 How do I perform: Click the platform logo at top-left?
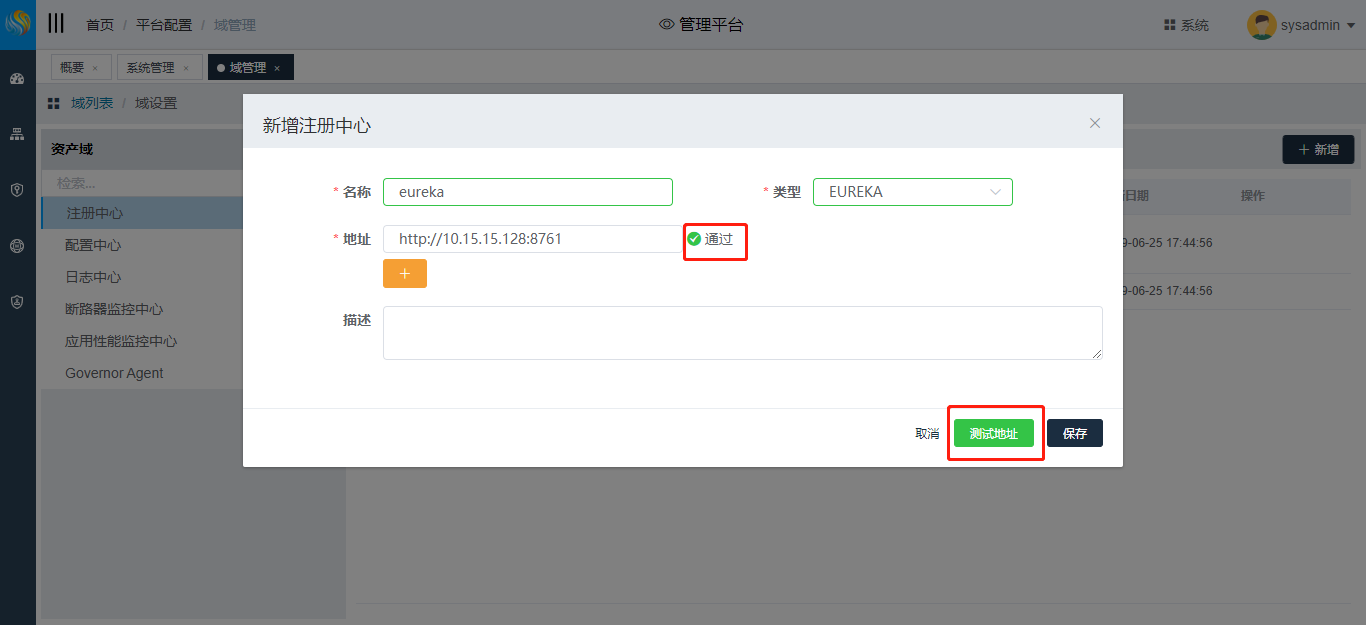[18, 24]
